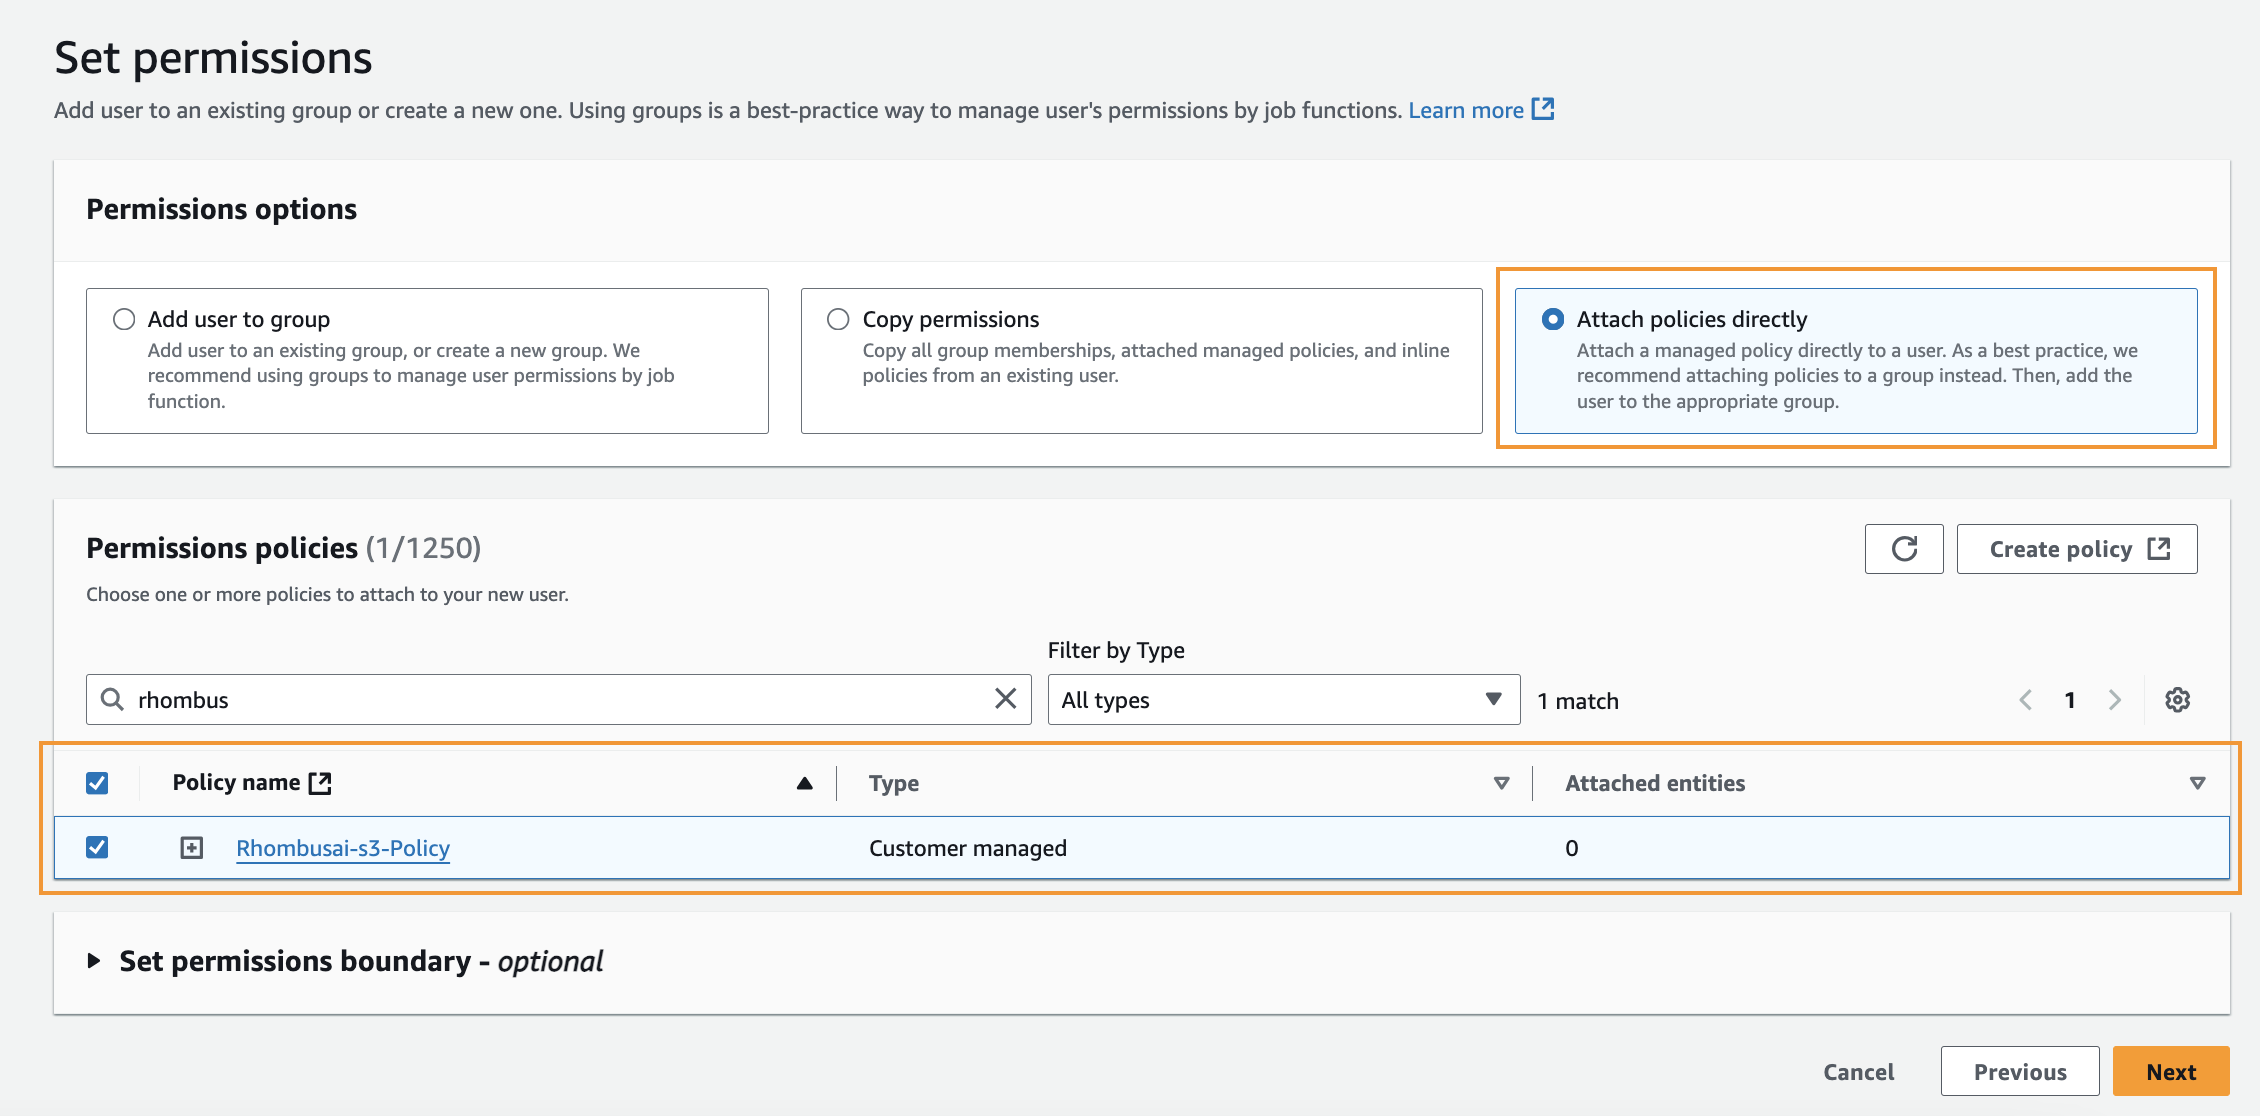2260x1116 pixels.
Task: Click the refresh policies icon button
Action: coord(1903,549)
